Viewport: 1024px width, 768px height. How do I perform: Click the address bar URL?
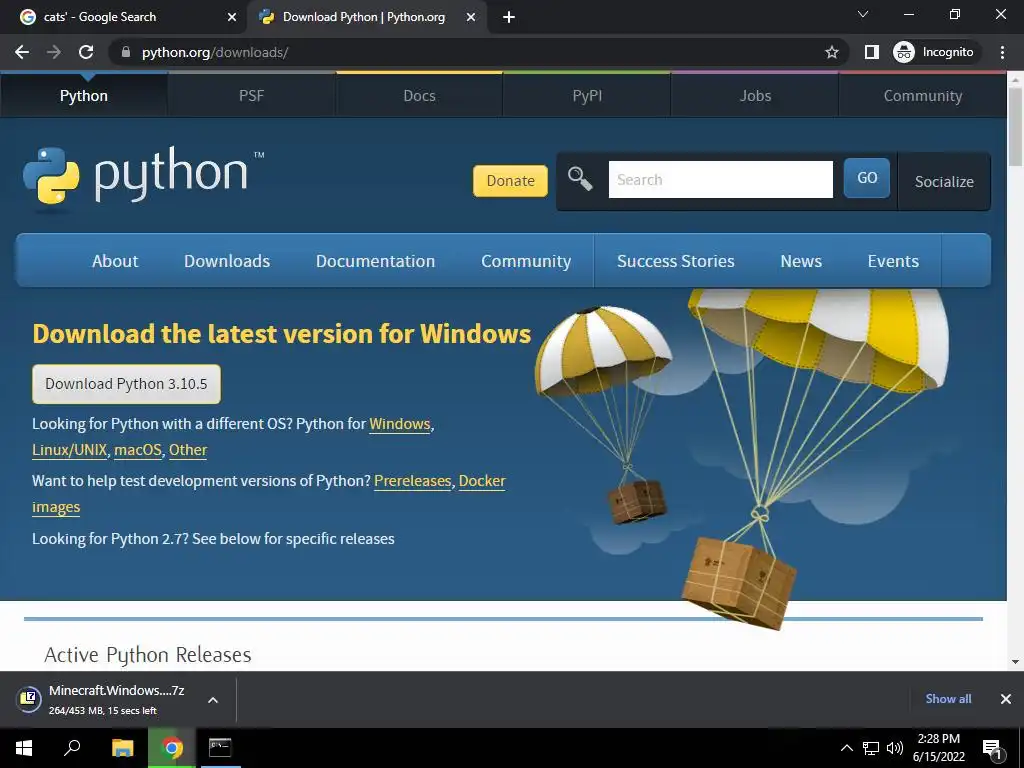pos(215,52)
